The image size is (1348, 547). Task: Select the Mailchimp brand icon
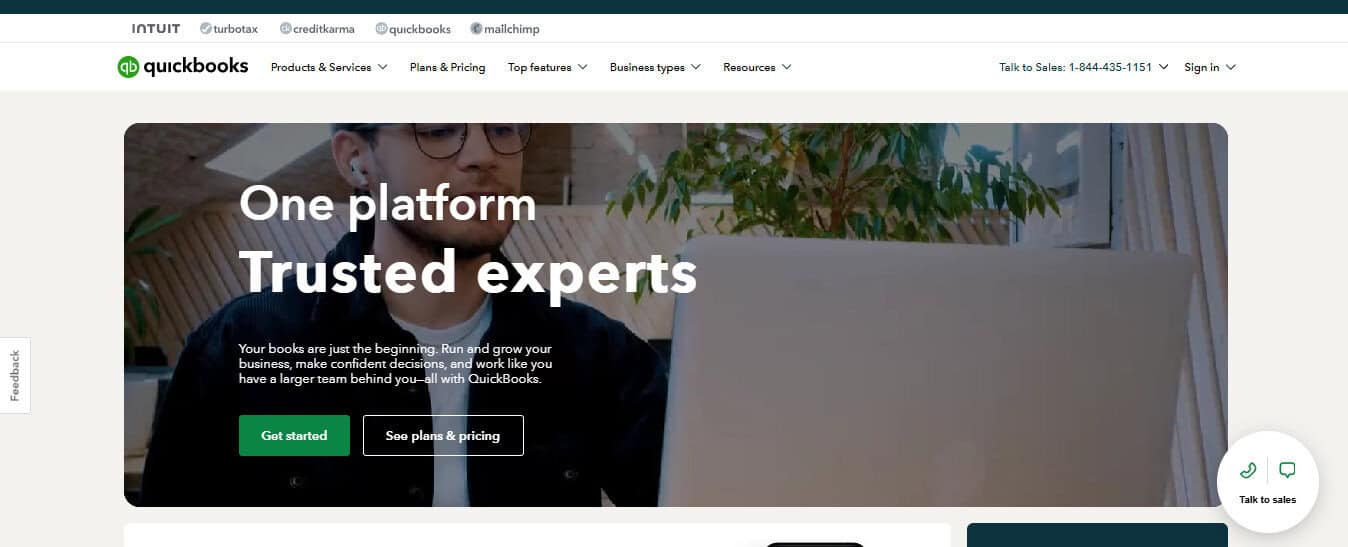tap(476, 29)
